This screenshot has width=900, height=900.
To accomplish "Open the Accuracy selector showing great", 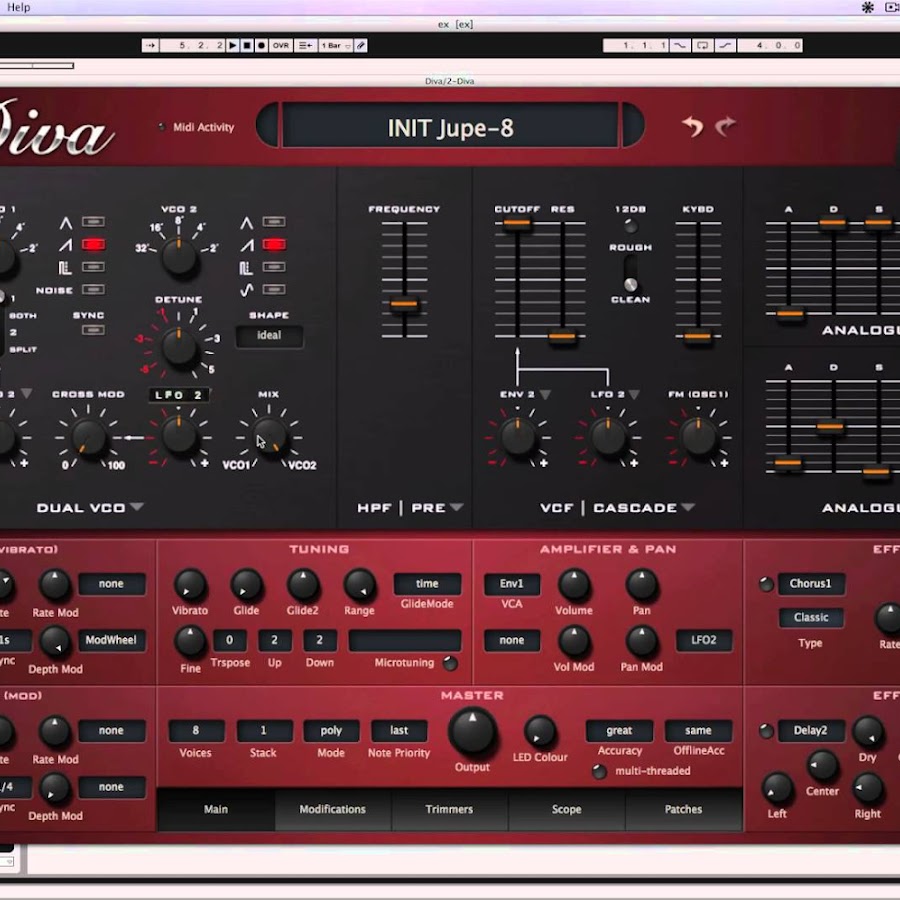I will (619, 731).
